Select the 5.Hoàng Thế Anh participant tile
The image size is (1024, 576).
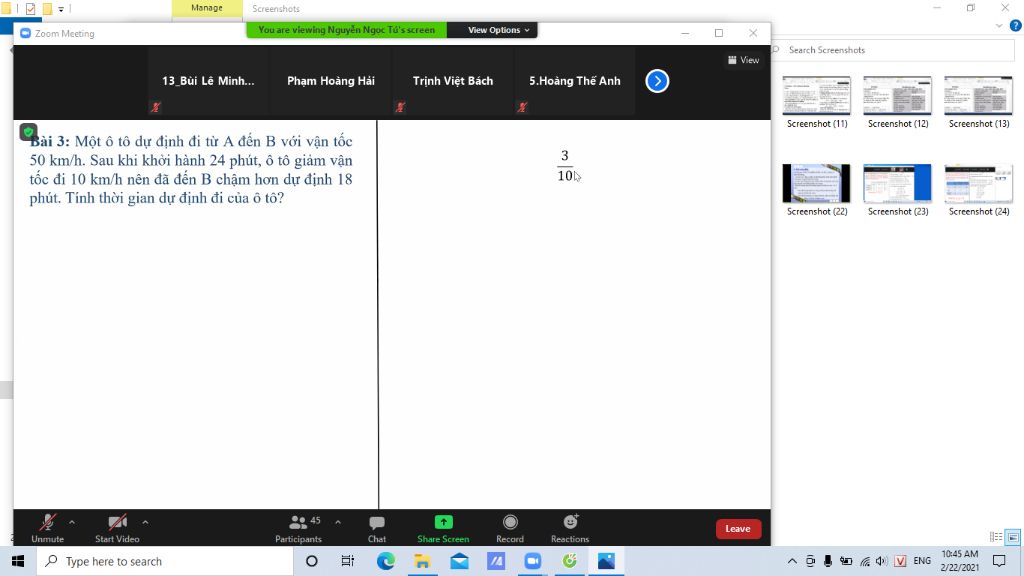(575, 81)
